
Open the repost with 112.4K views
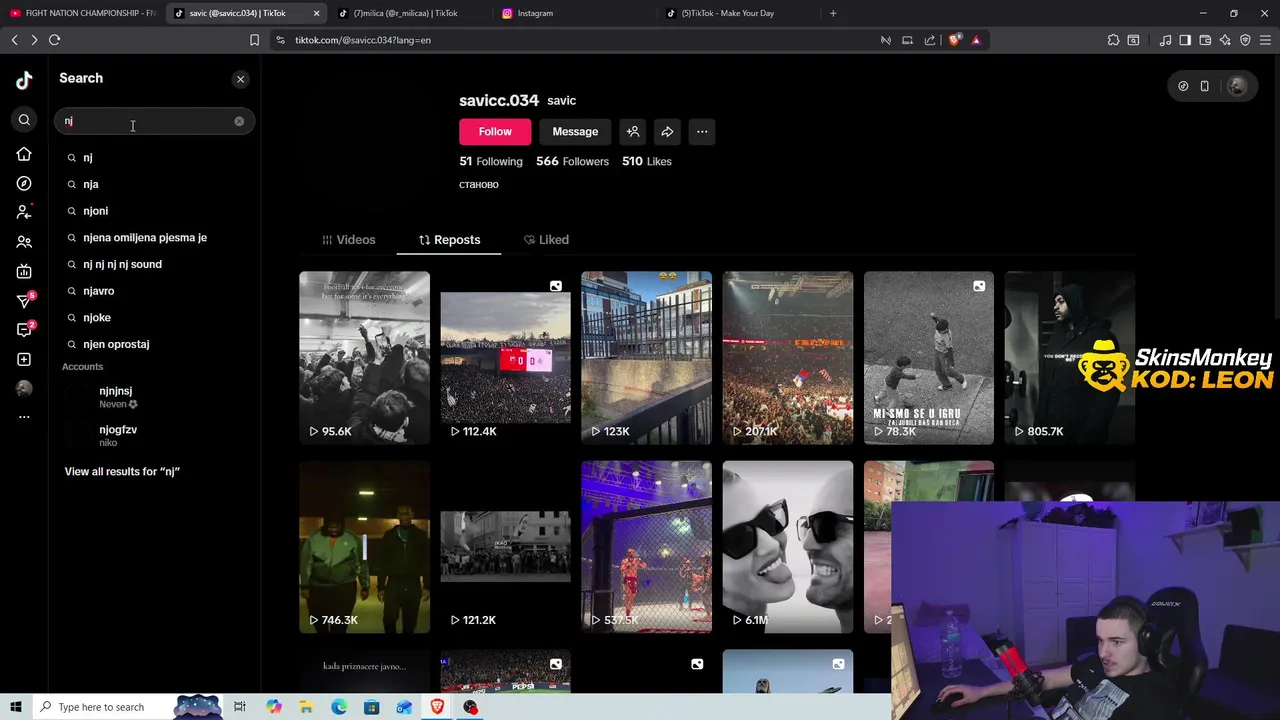click(x=505, y=358)
